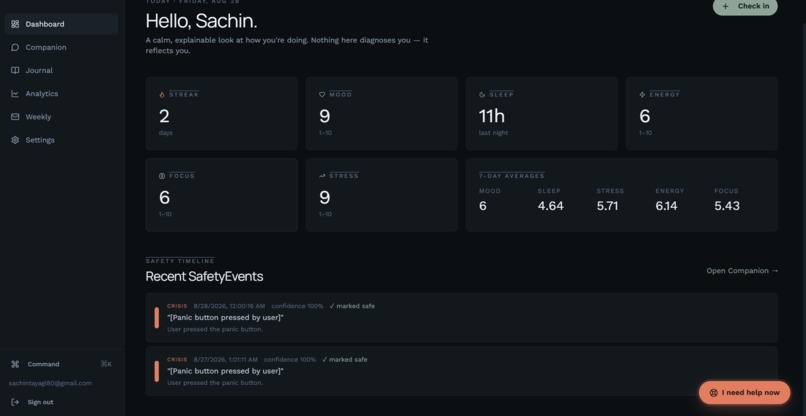Click the moon icon on Sleep card

(x=482, y=95)
